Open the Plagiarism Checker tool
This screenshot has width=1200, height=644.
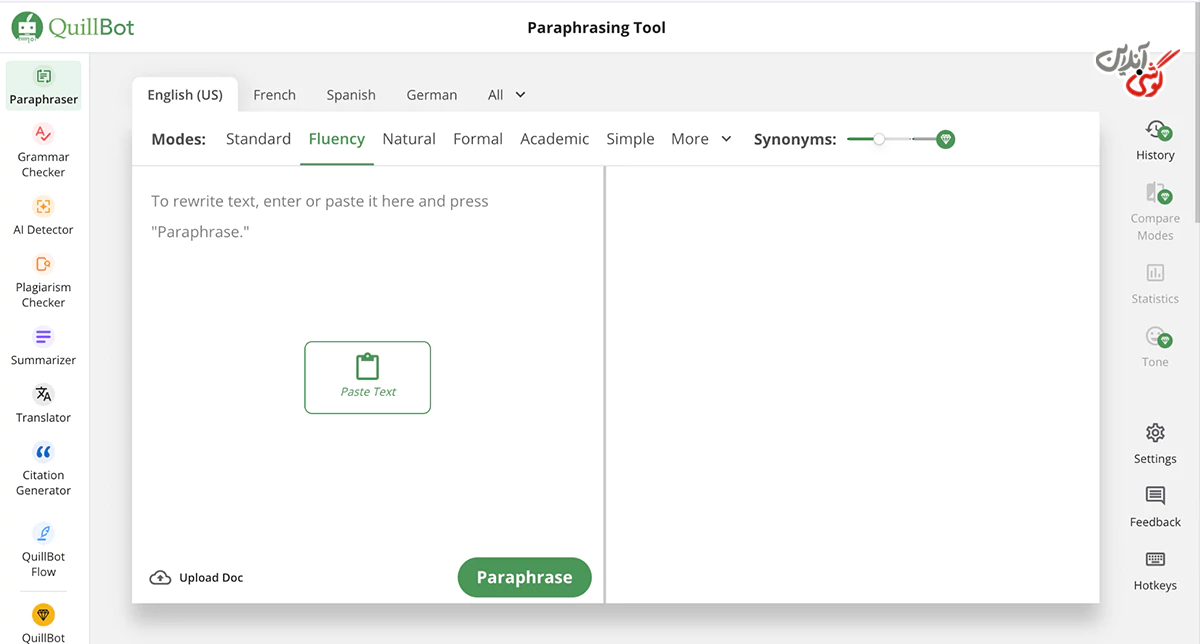pyautogui.click(x=43, y=281)
